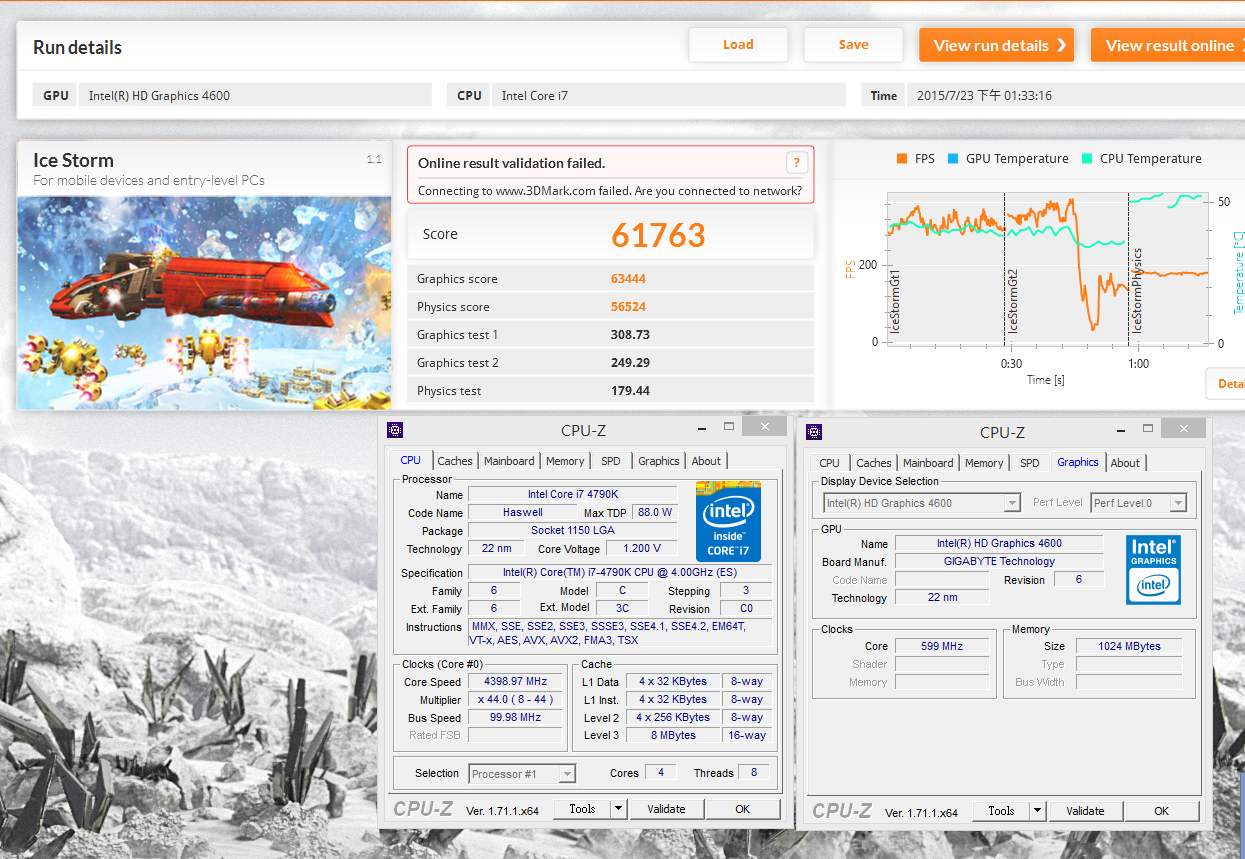
Task: Click Validate in CPU-Z processor window
Action: click(666, 809)
